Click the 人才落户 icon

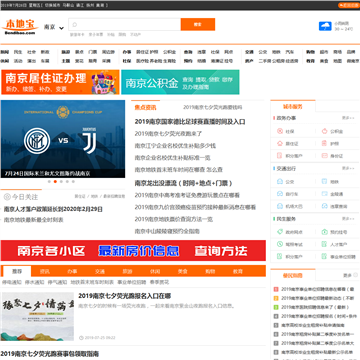(x=325, y=244)
